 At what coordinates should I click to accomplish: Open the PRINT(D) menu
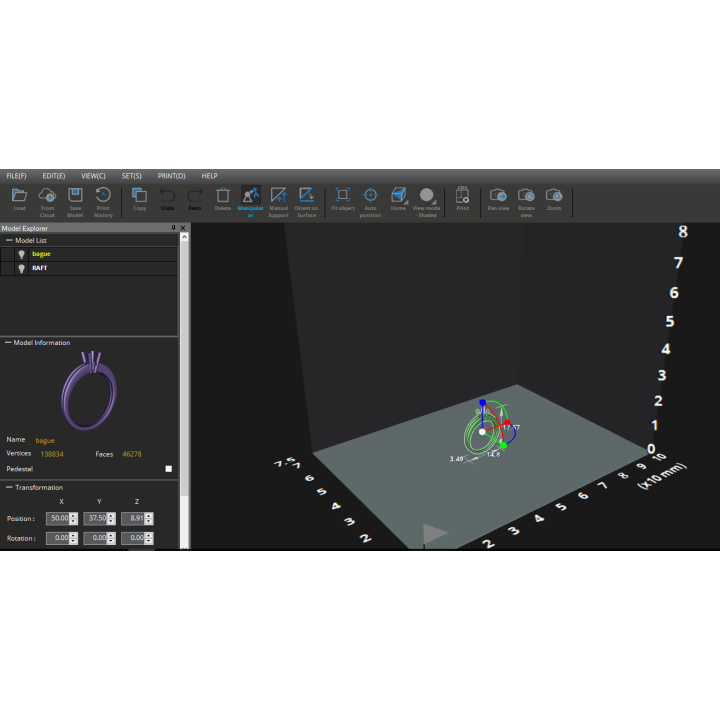(x=171, y=176)
